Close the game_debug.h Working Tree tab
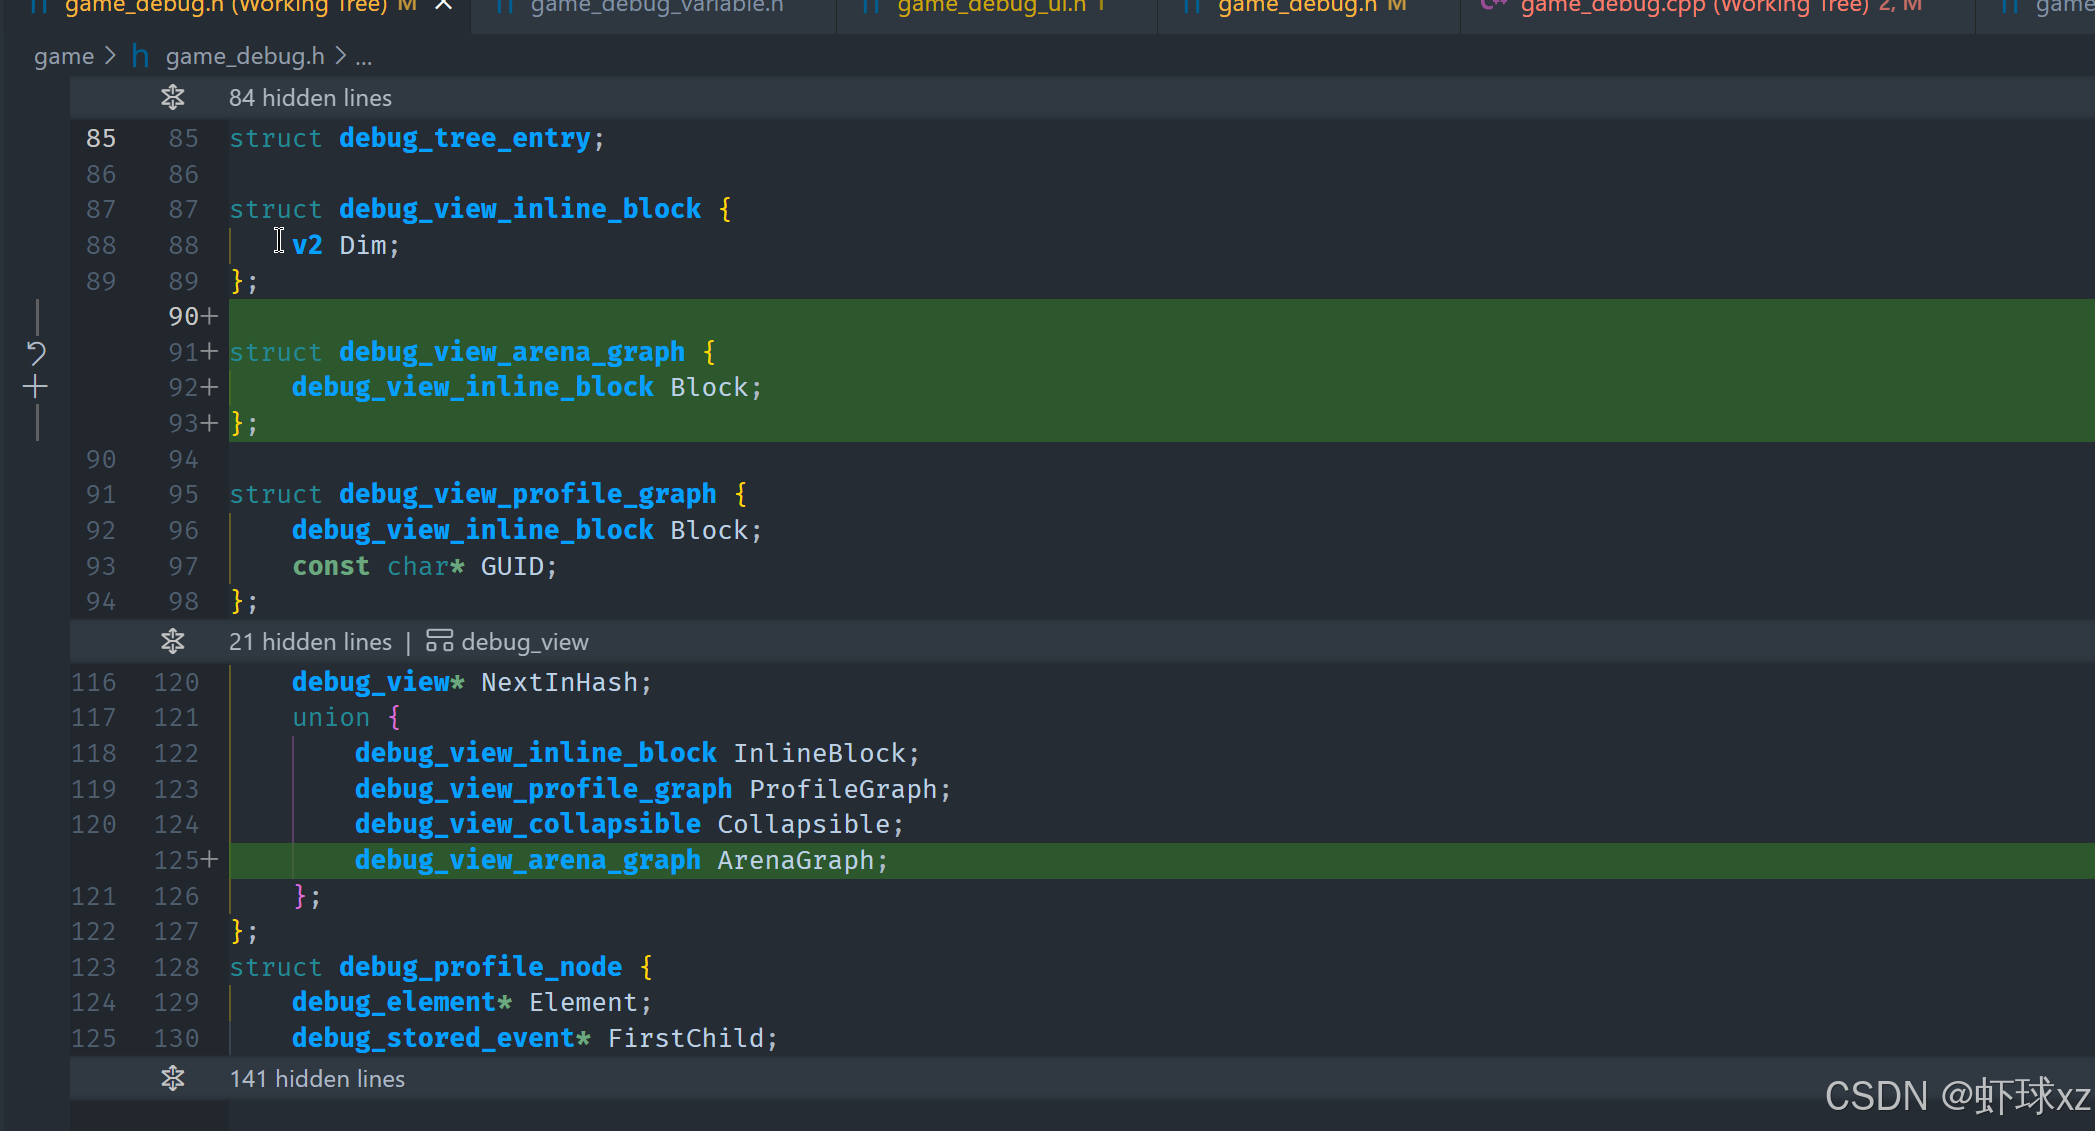This screenshot has height=1131, width=2095. pyautogui.click(x=444, y=6)
